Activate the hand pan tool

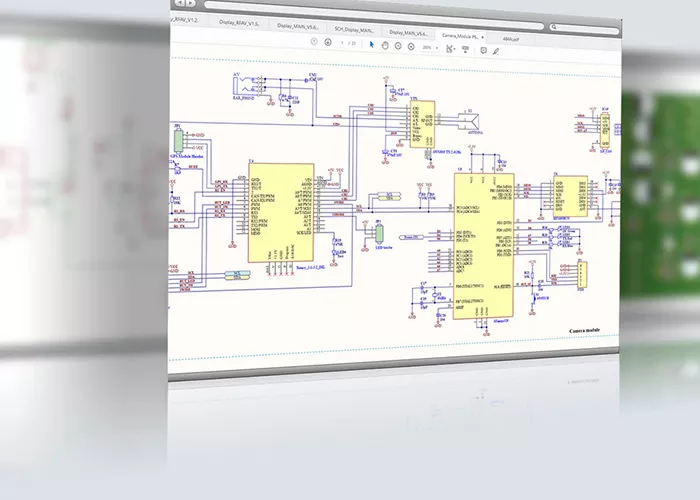pyautogui.click(x=385, y=45)
